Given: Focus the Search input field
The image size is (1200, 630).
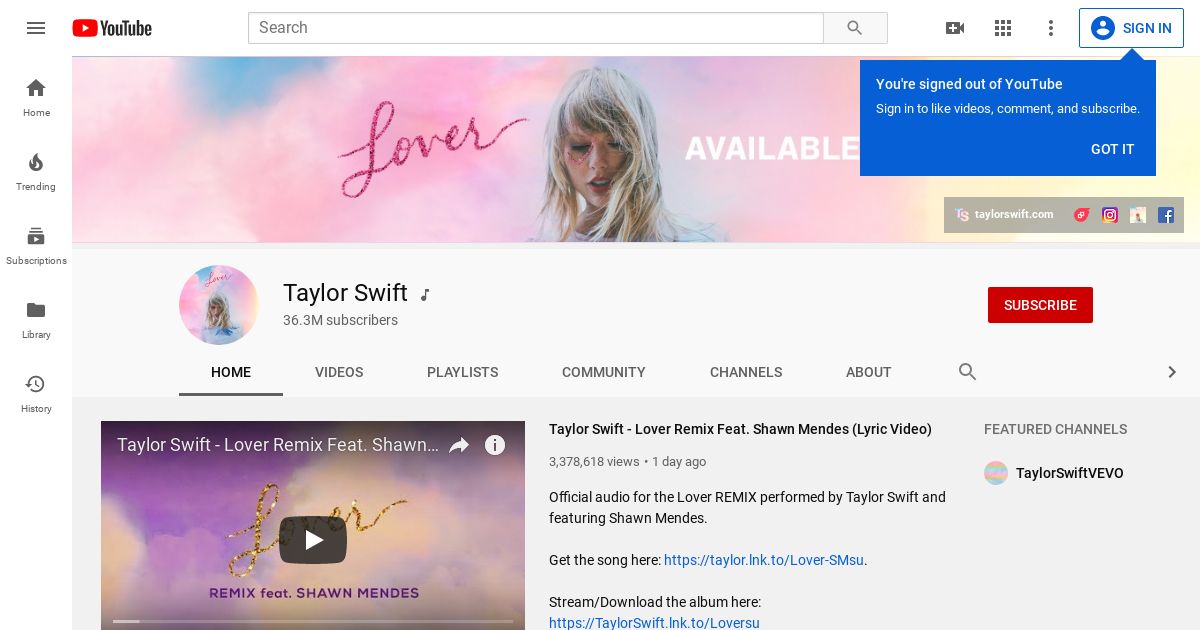Looking at the screenshot, I should pyautogui.click(x=536, y=28).
